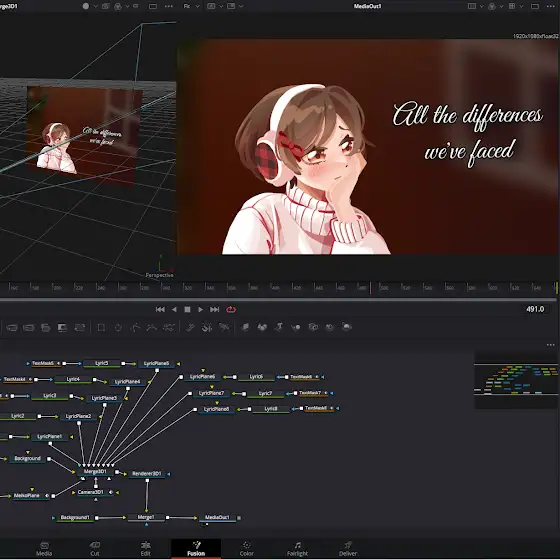Switch to the Deliver page
Screen dimensions: 560x560
click(348, 549)
